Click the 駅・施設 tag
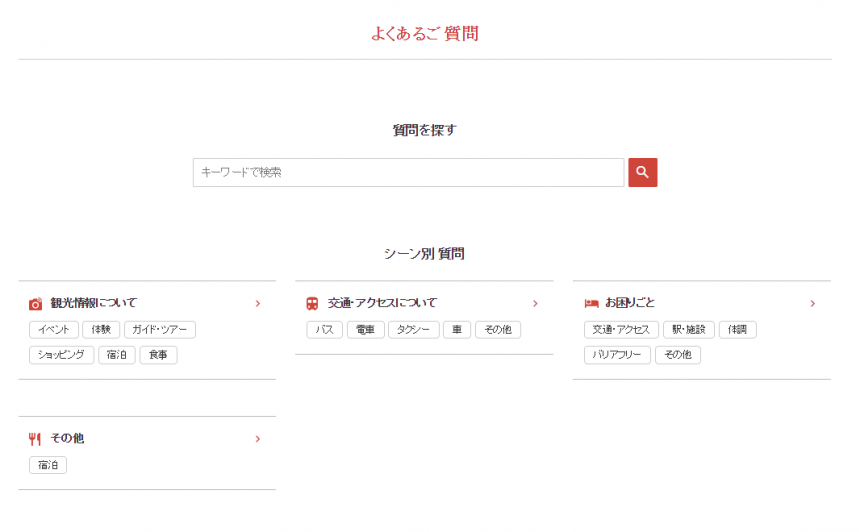The width and height of the screenshot is (860, 532). pos(688,330)
